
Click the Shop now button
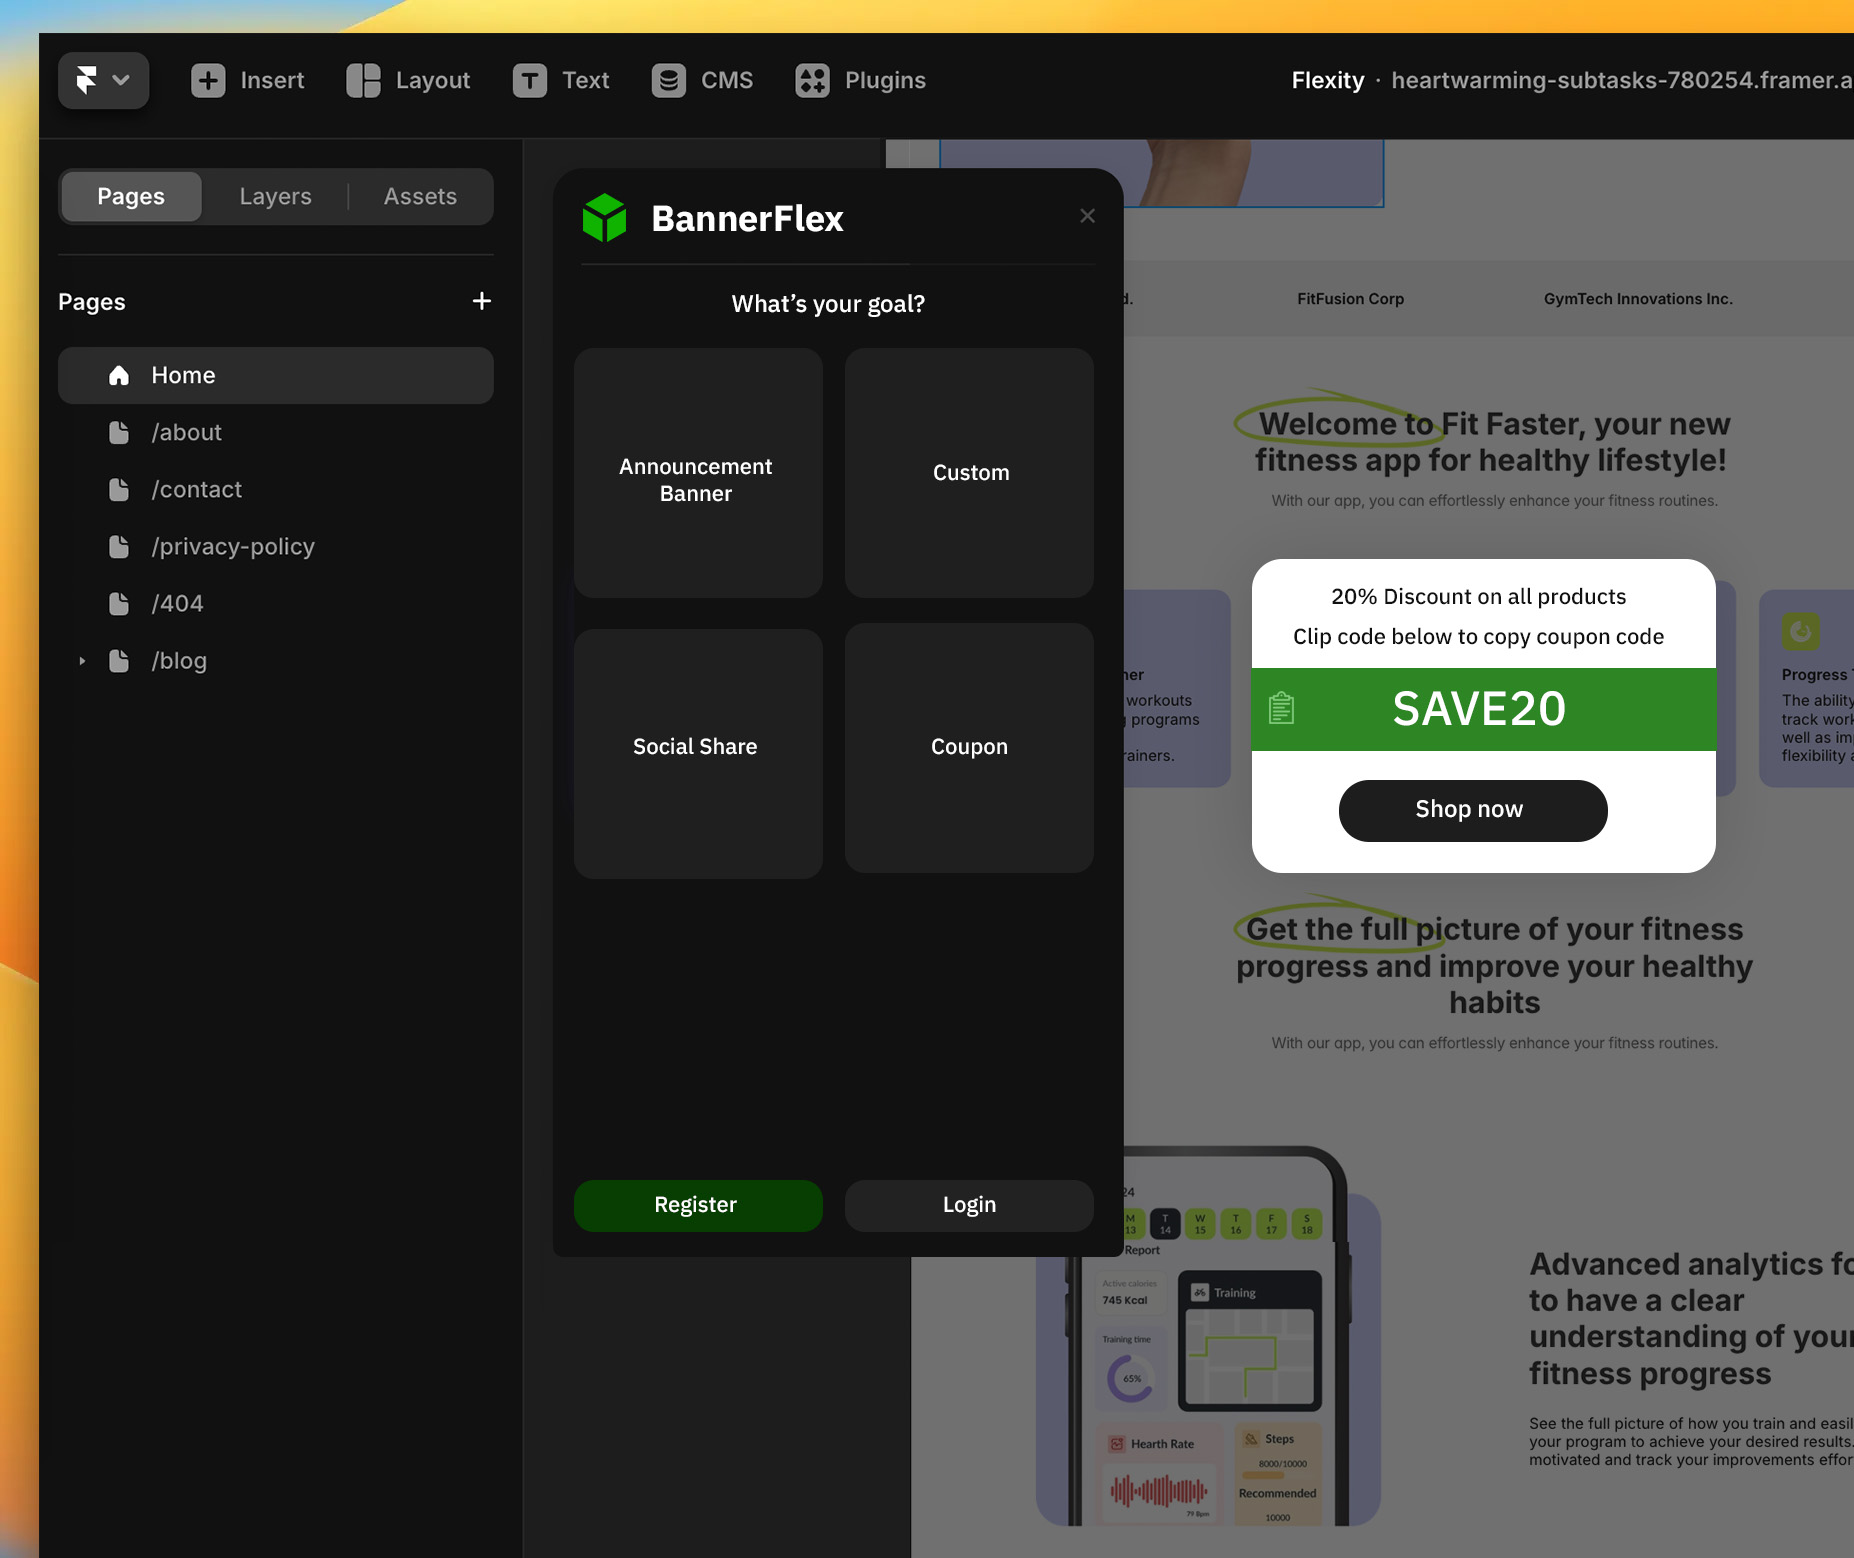point(1473,810)
